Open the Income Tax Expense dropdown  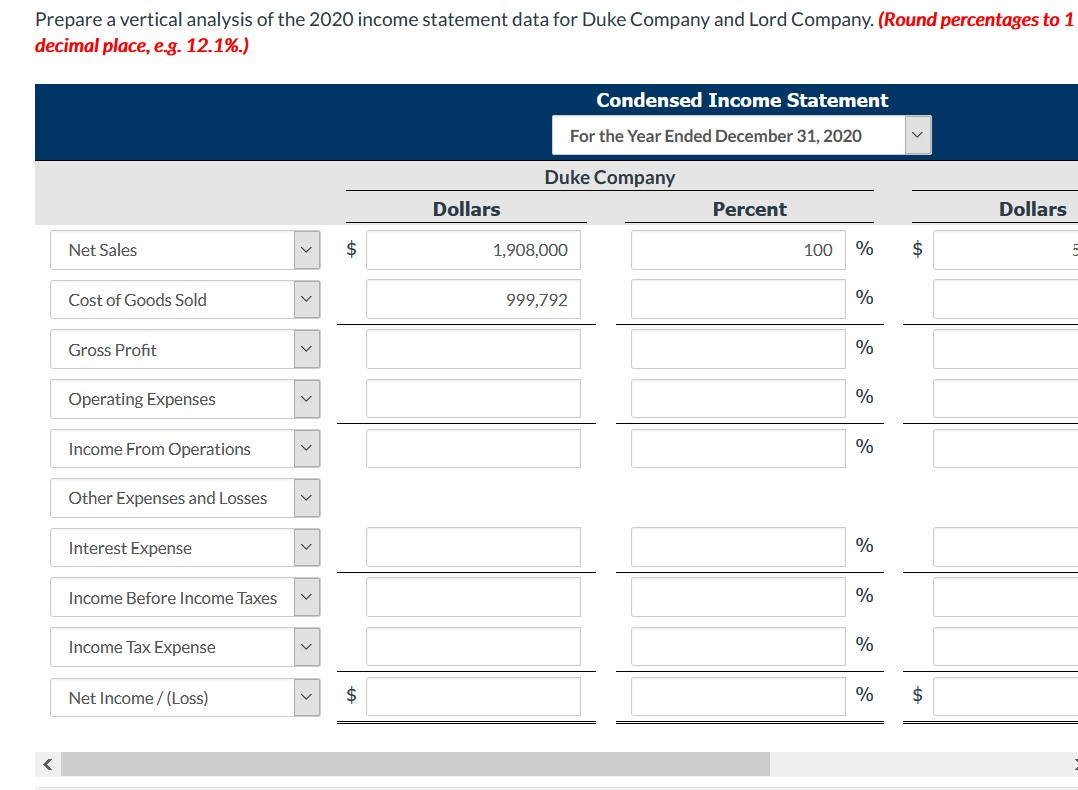point(306,646)
